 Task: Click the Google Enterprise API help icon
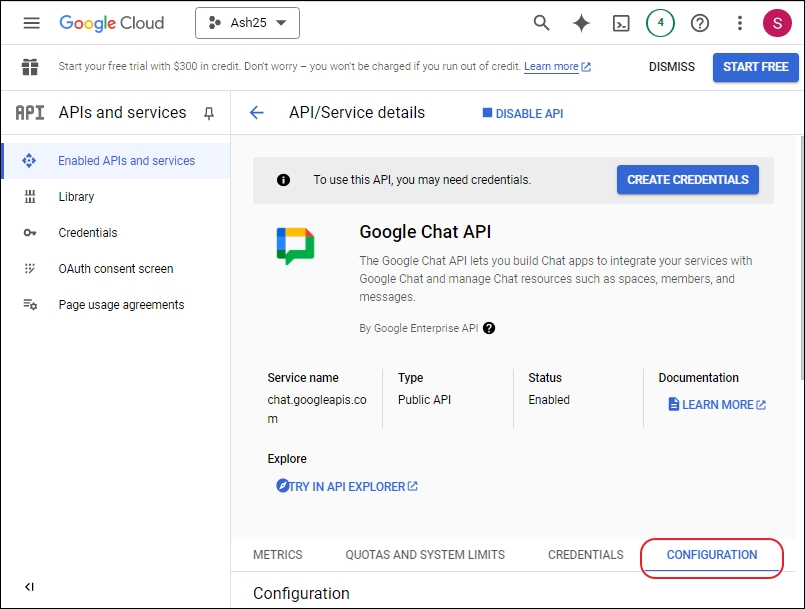489,328
